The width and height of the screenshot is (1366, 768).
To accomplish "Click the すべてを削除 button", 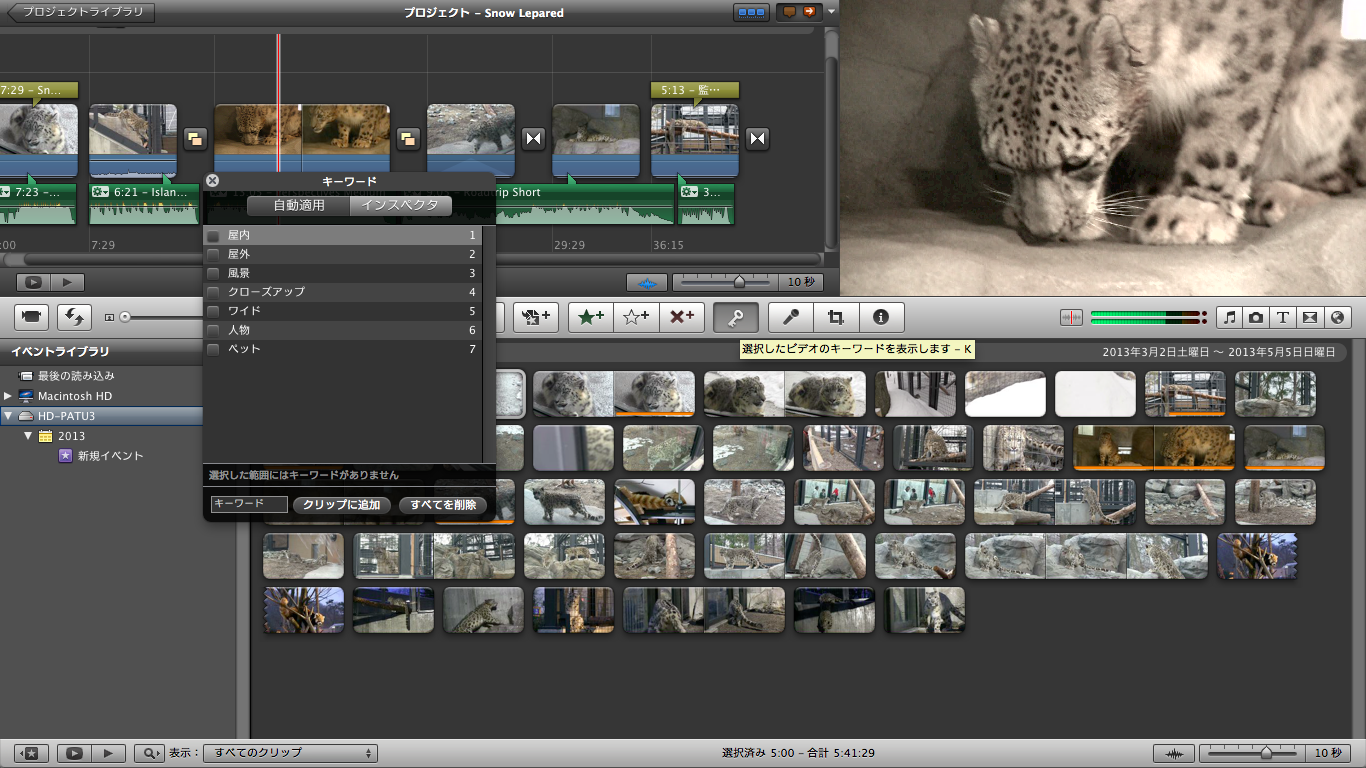I will click(443, 505).
